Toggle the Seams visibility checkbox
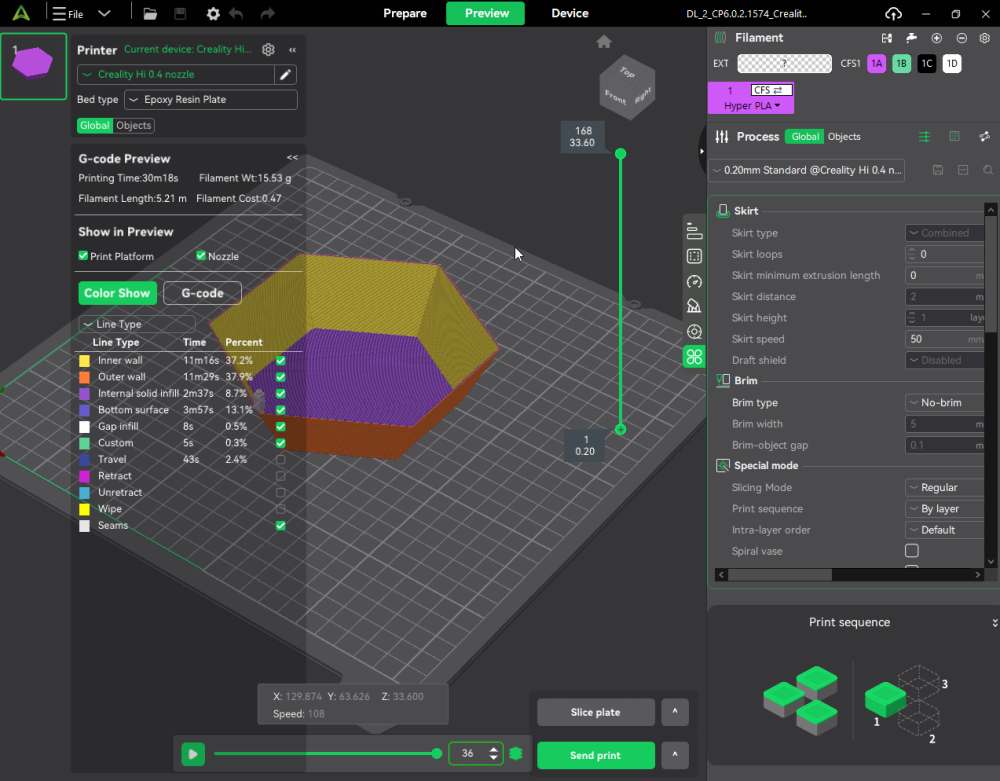This screenshot has width=1000, height=781. 281,526
